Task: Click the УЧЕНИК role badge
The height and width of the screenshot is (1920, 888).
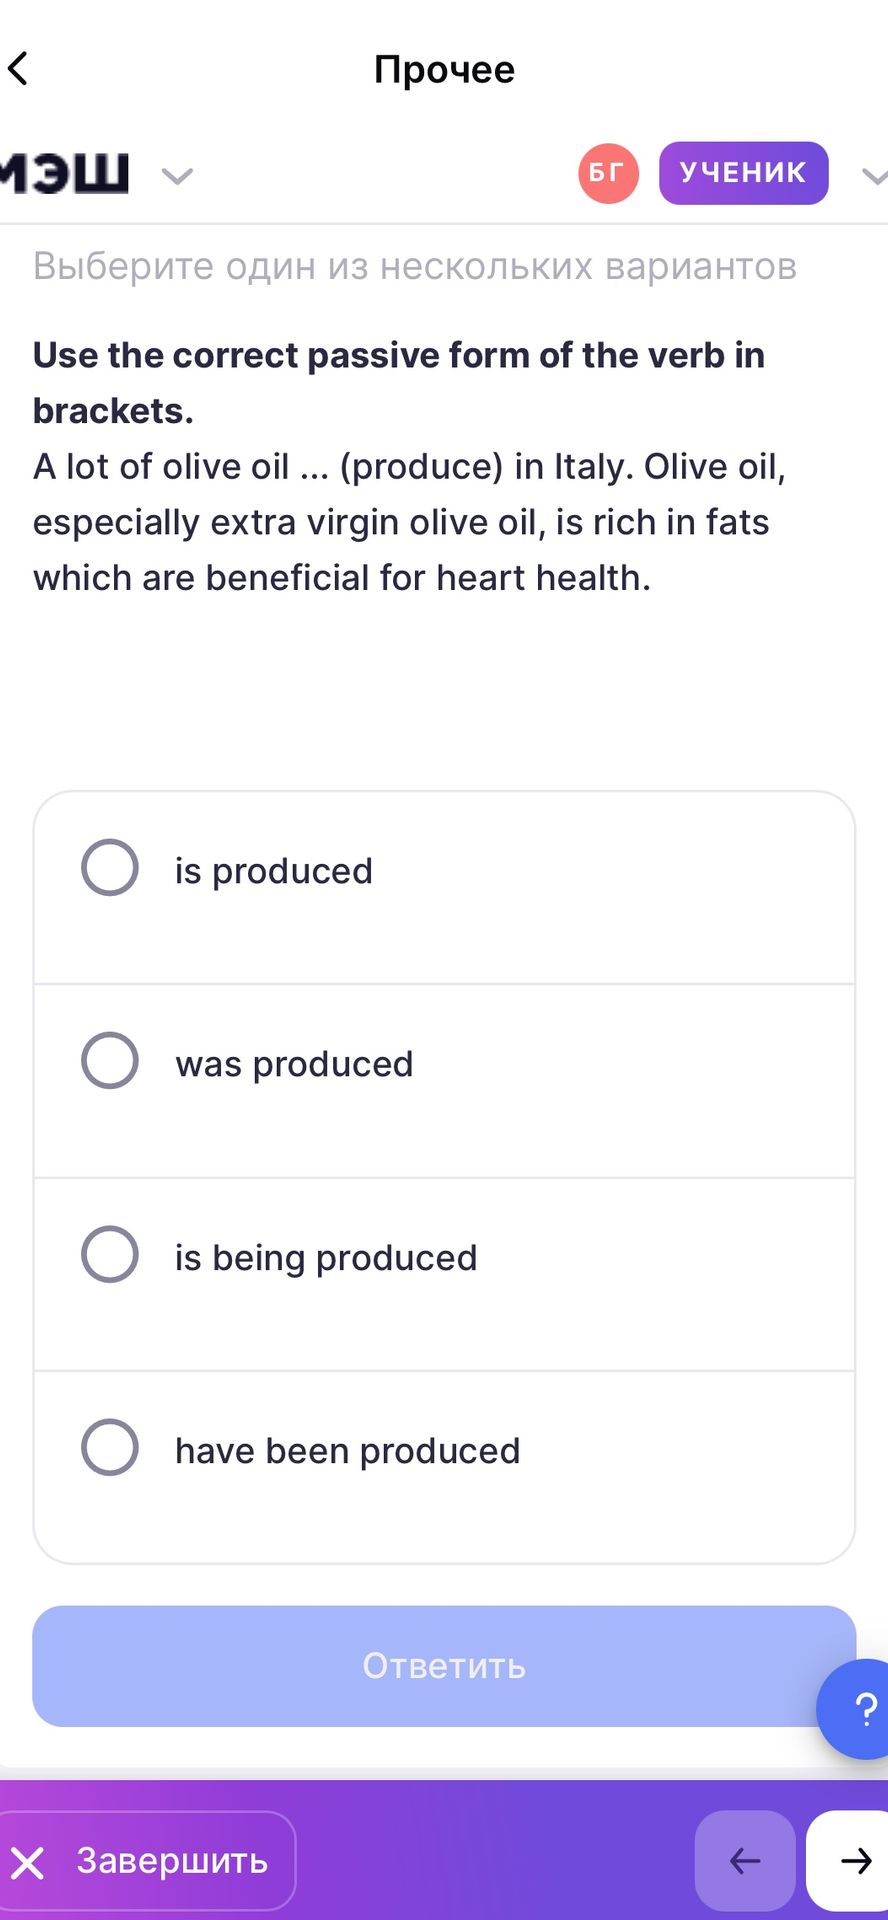Action: click(743, 173)
